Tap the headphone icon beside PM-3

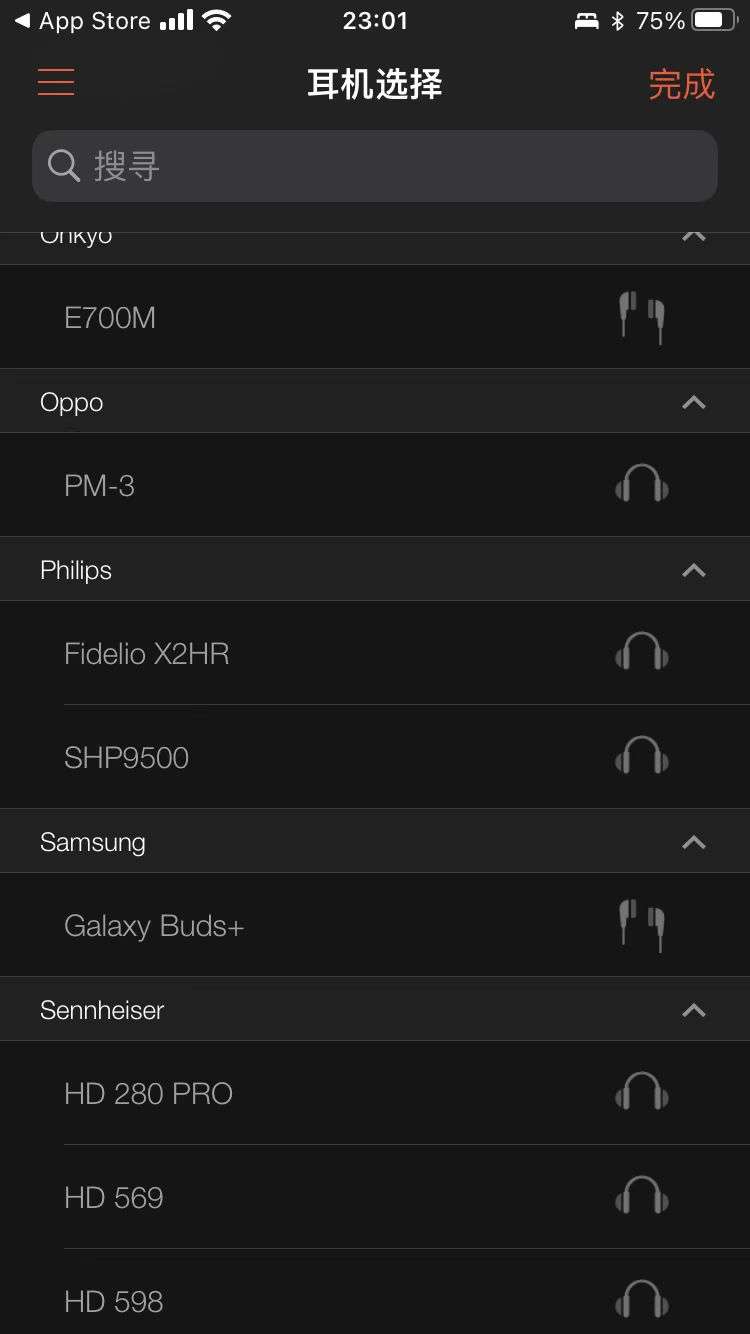click(x=641, y=485)
